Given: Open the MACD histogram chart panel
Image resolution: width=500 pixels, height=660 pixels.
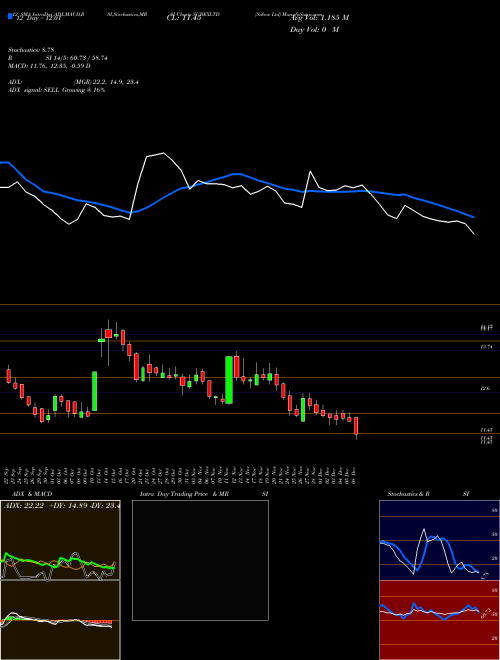Looking at the screenshot, I should 60,620.
